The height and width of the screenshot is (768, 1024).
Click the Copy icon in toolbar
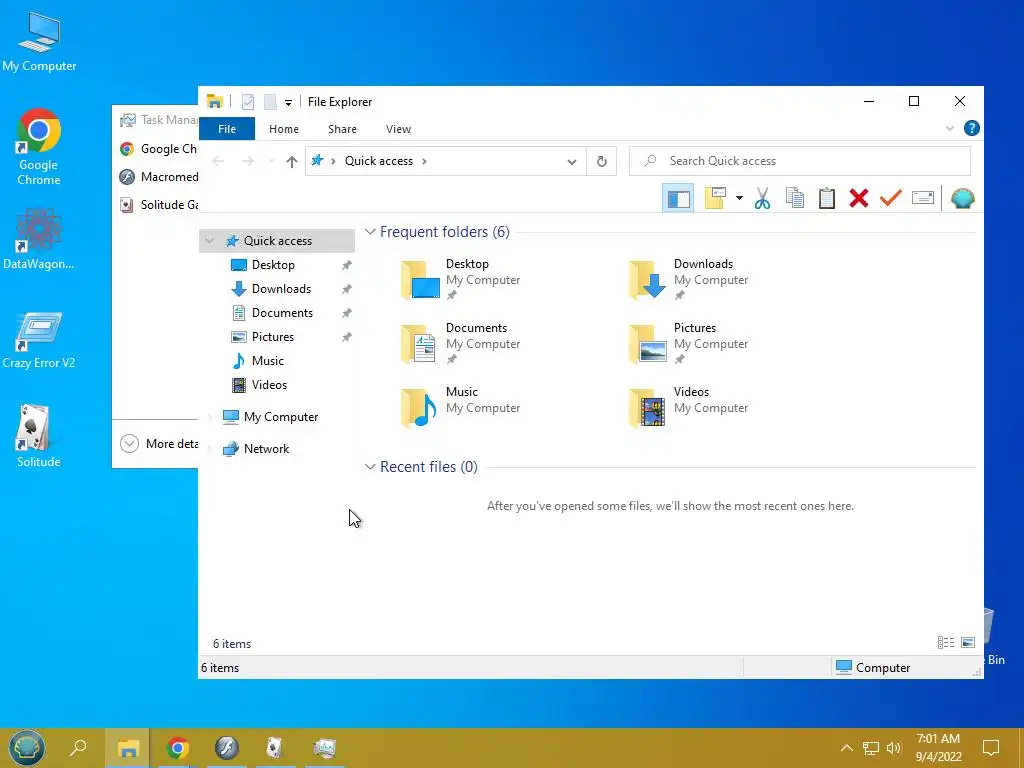(x=795, y=199)
